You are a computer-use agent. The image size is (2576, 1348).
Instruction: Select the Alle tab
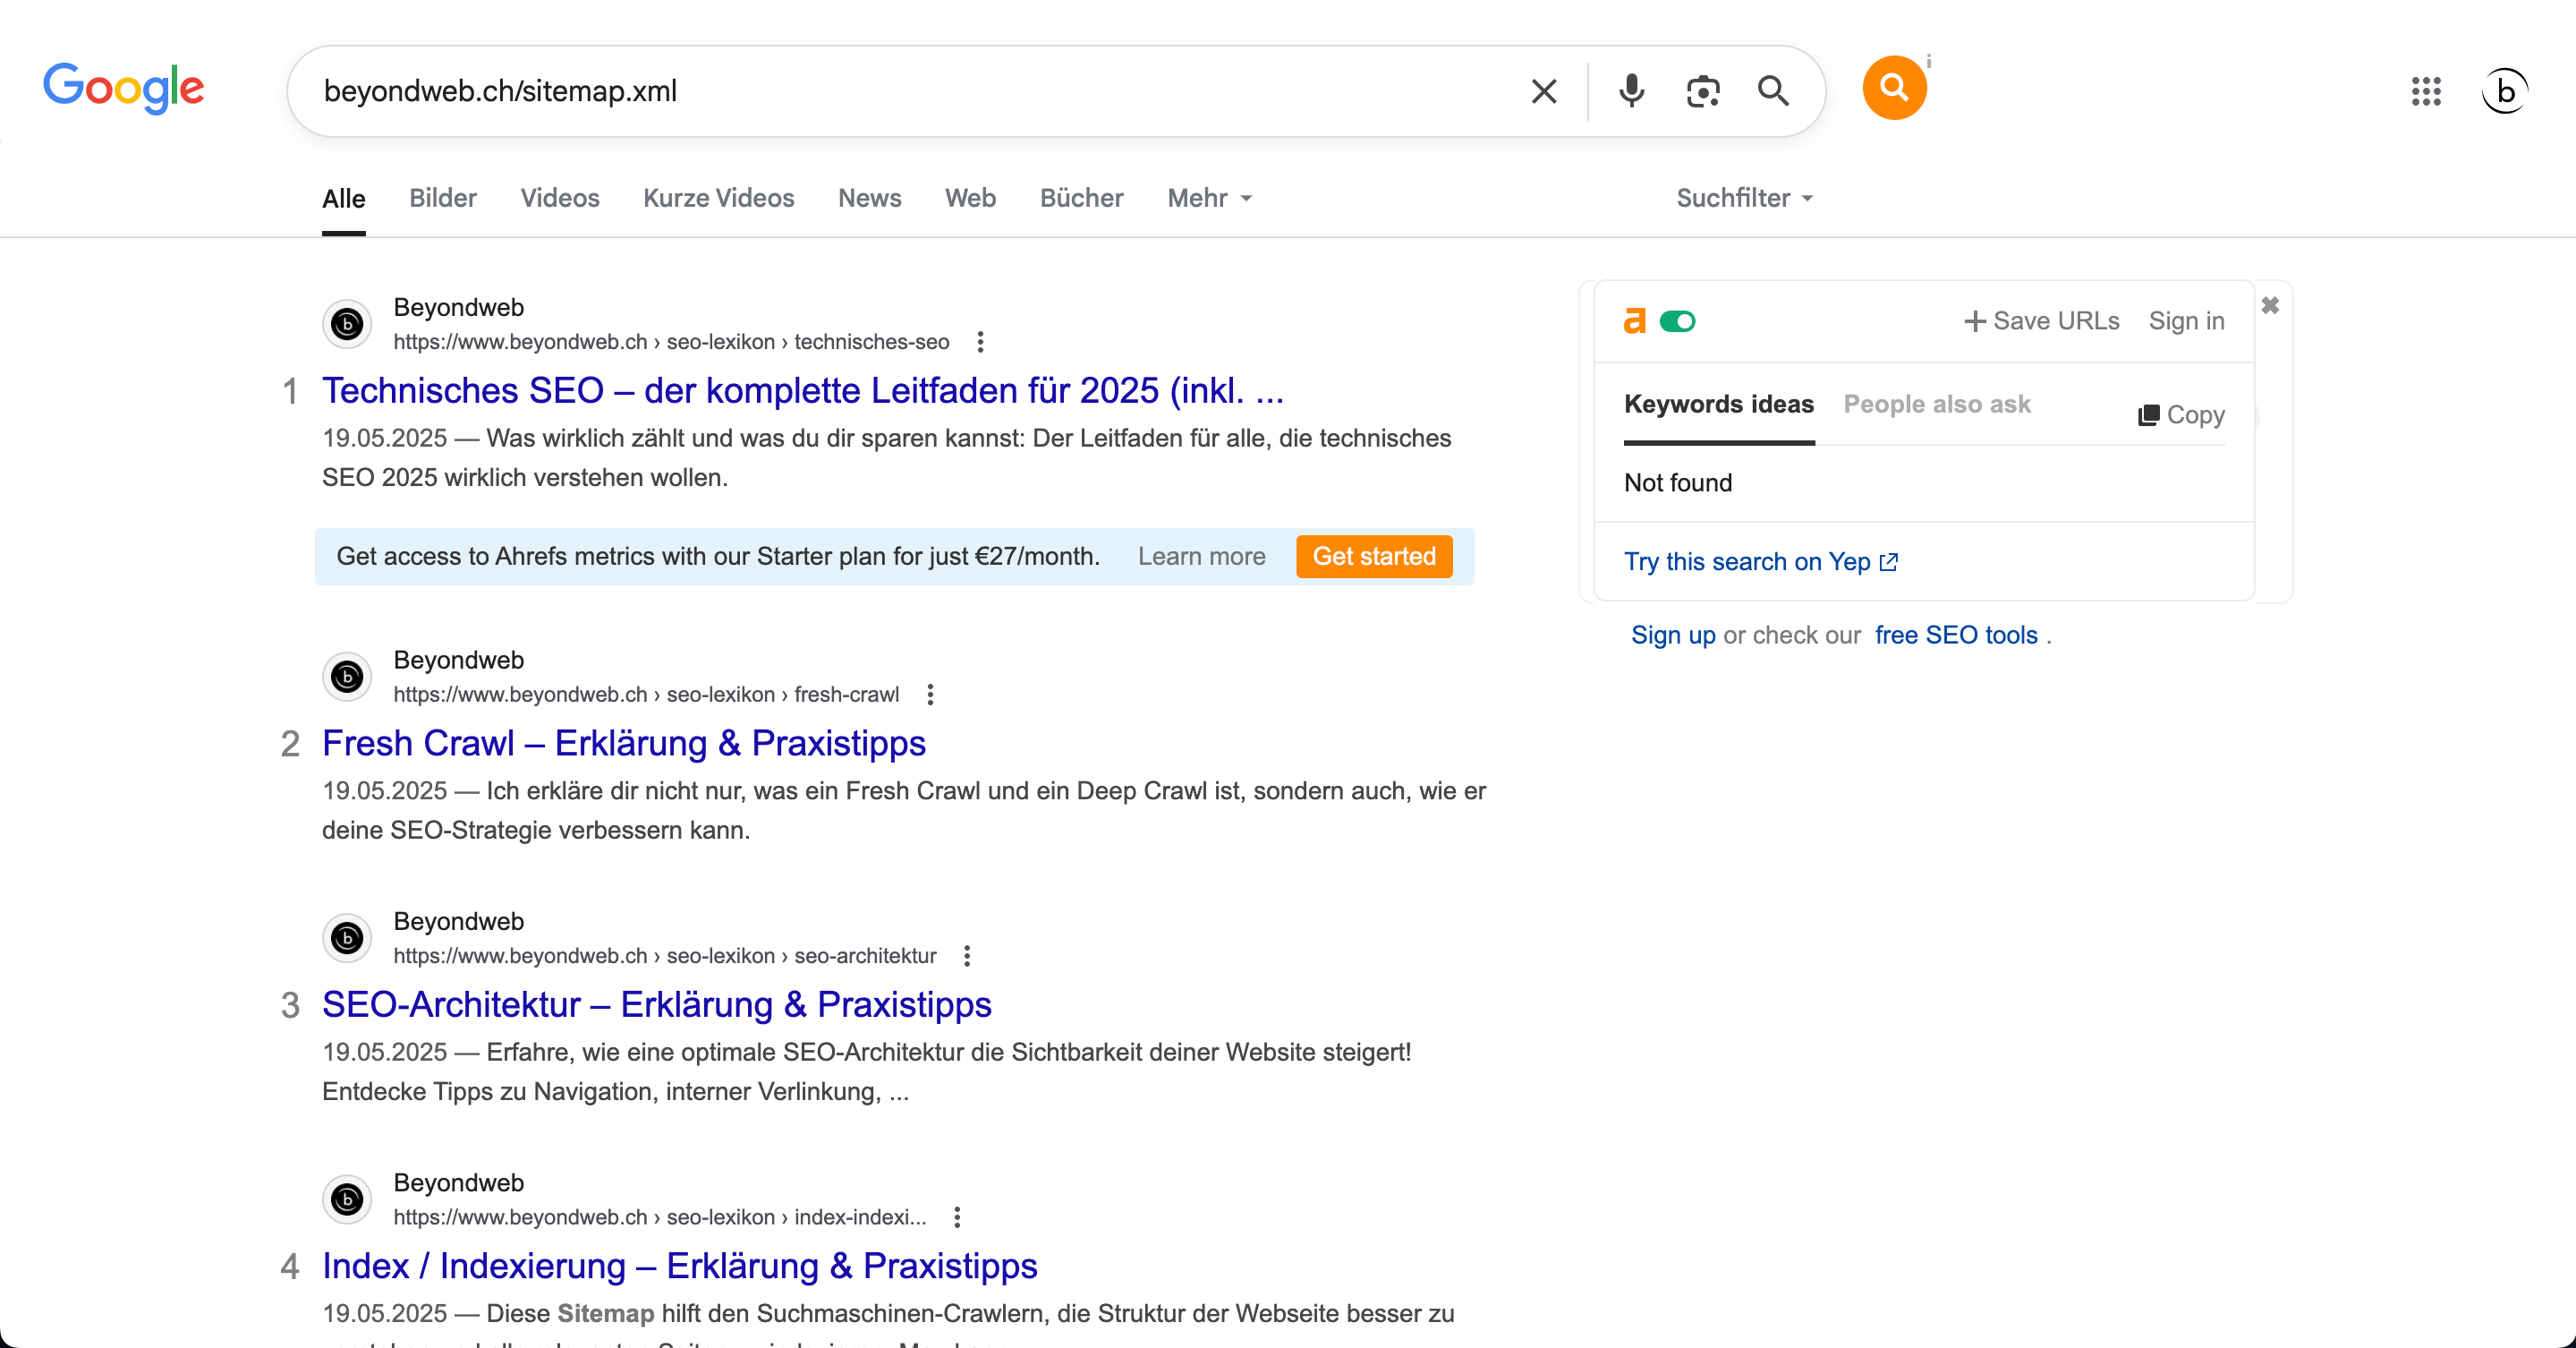(x=343, y=198)
